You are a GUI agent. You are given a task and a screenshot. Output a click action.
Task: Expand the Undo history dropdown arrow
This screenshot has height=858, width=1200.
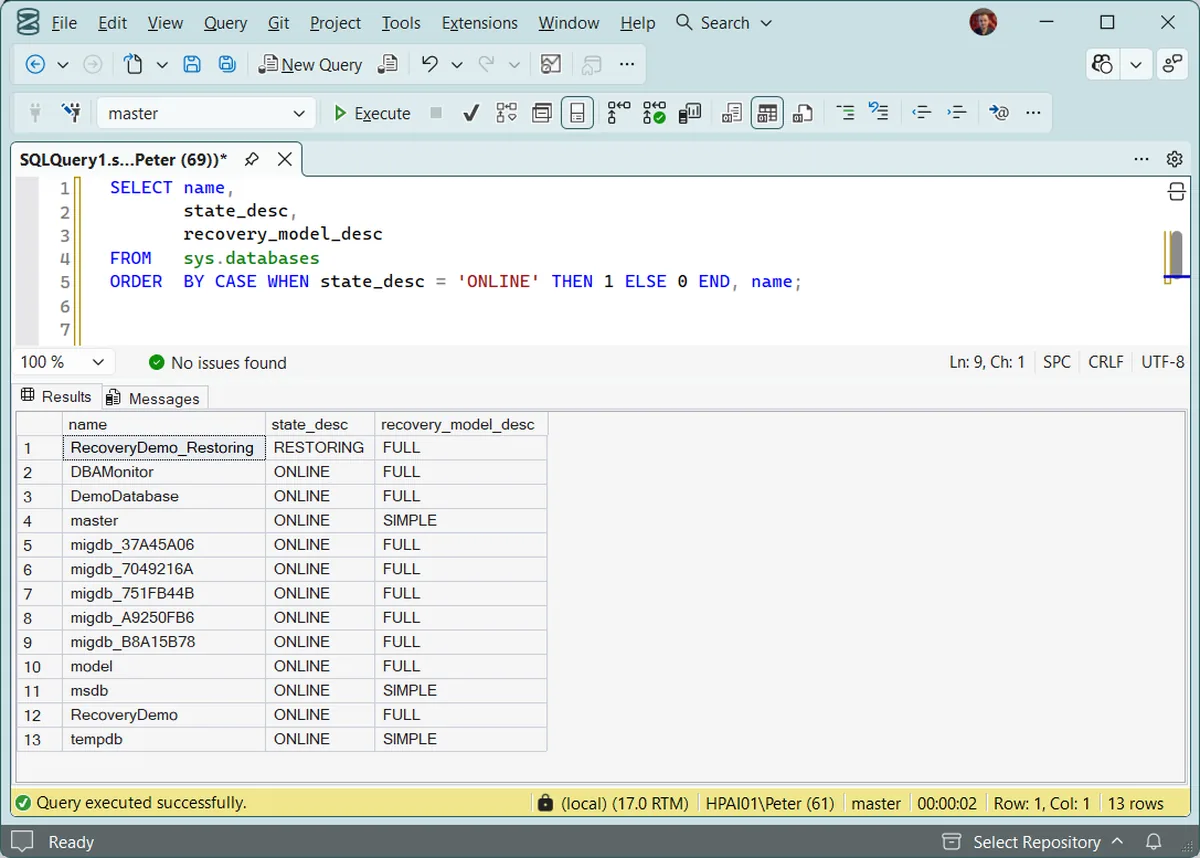pos(457,64)
